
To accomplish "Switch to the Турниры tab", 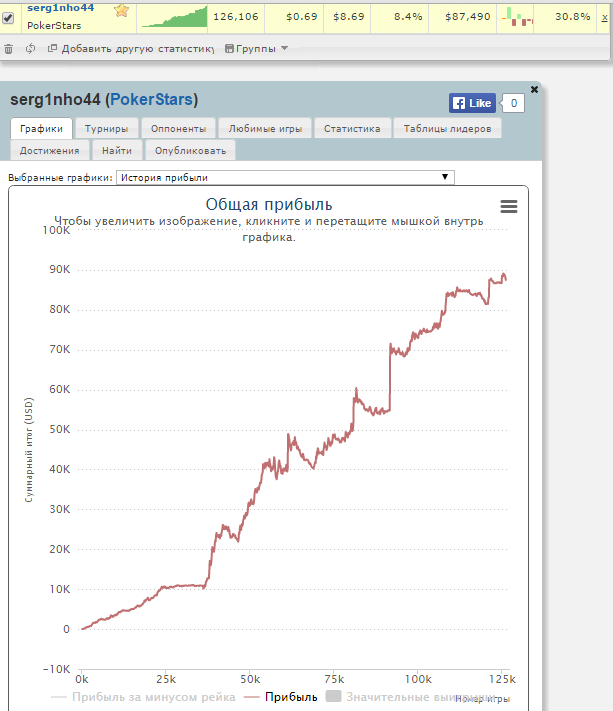I will pos(107,129).
